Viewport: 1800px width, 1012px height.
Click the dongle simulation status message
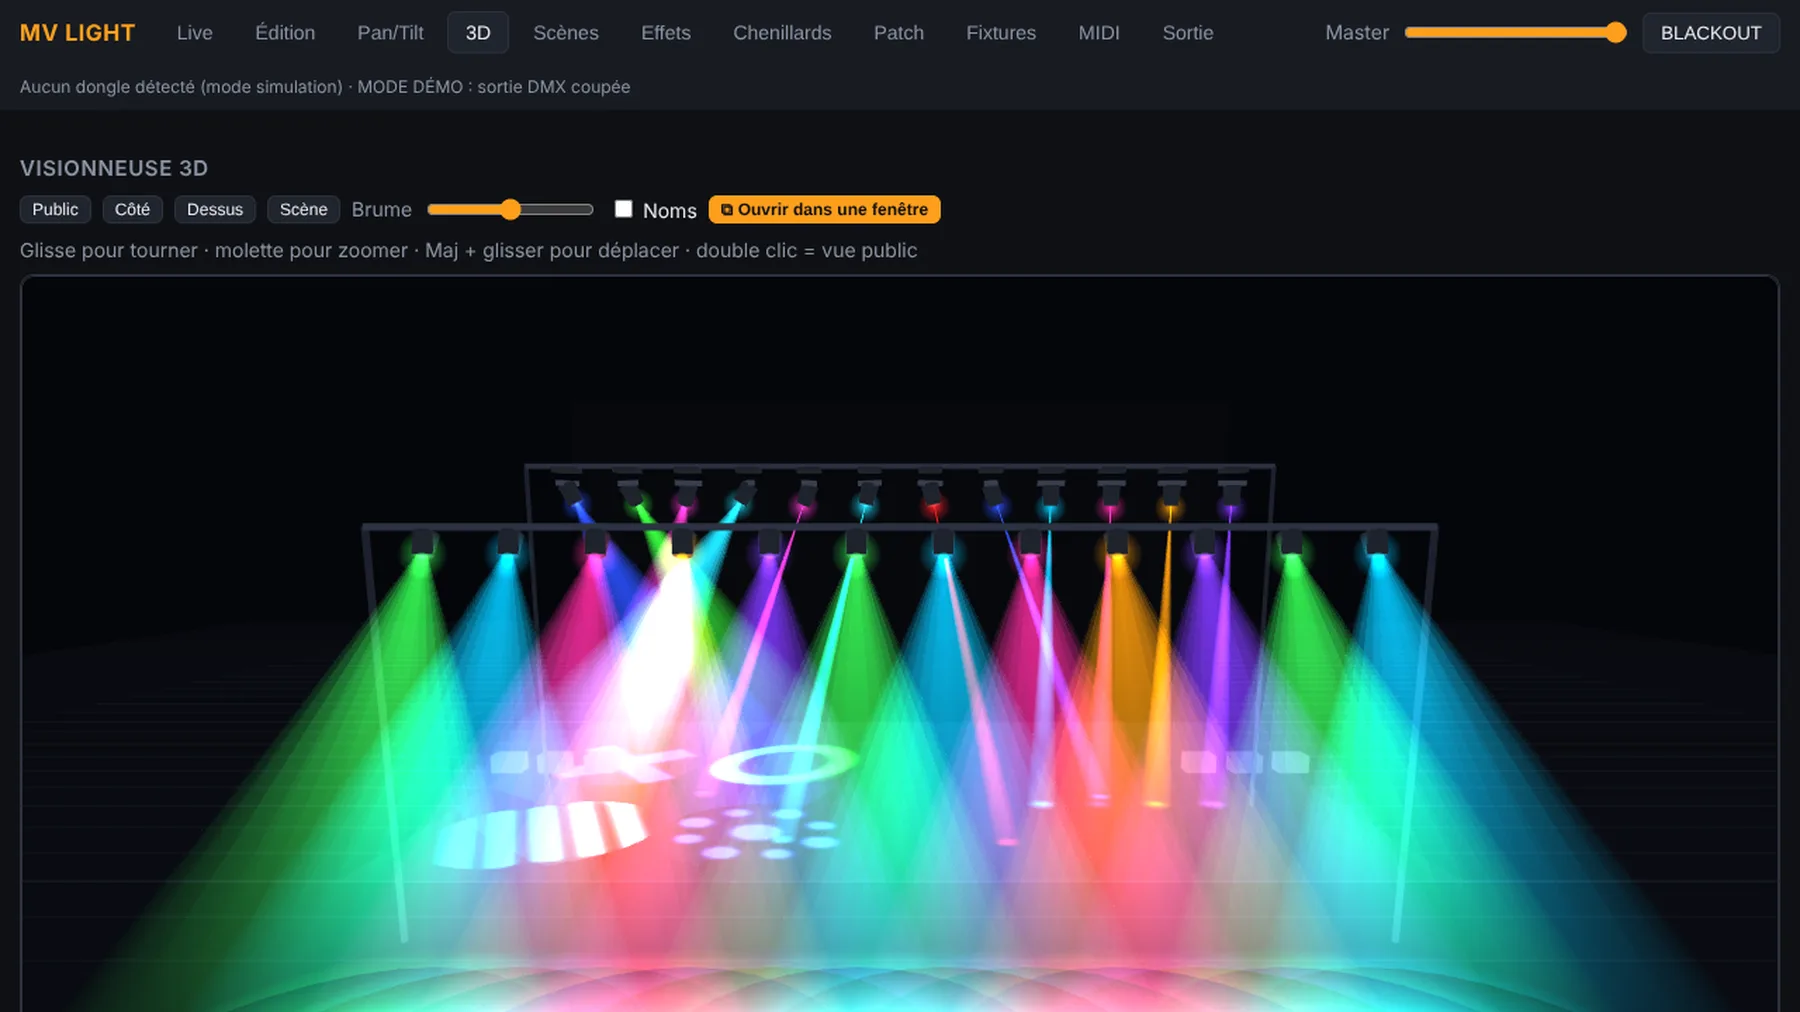(325, 87)
